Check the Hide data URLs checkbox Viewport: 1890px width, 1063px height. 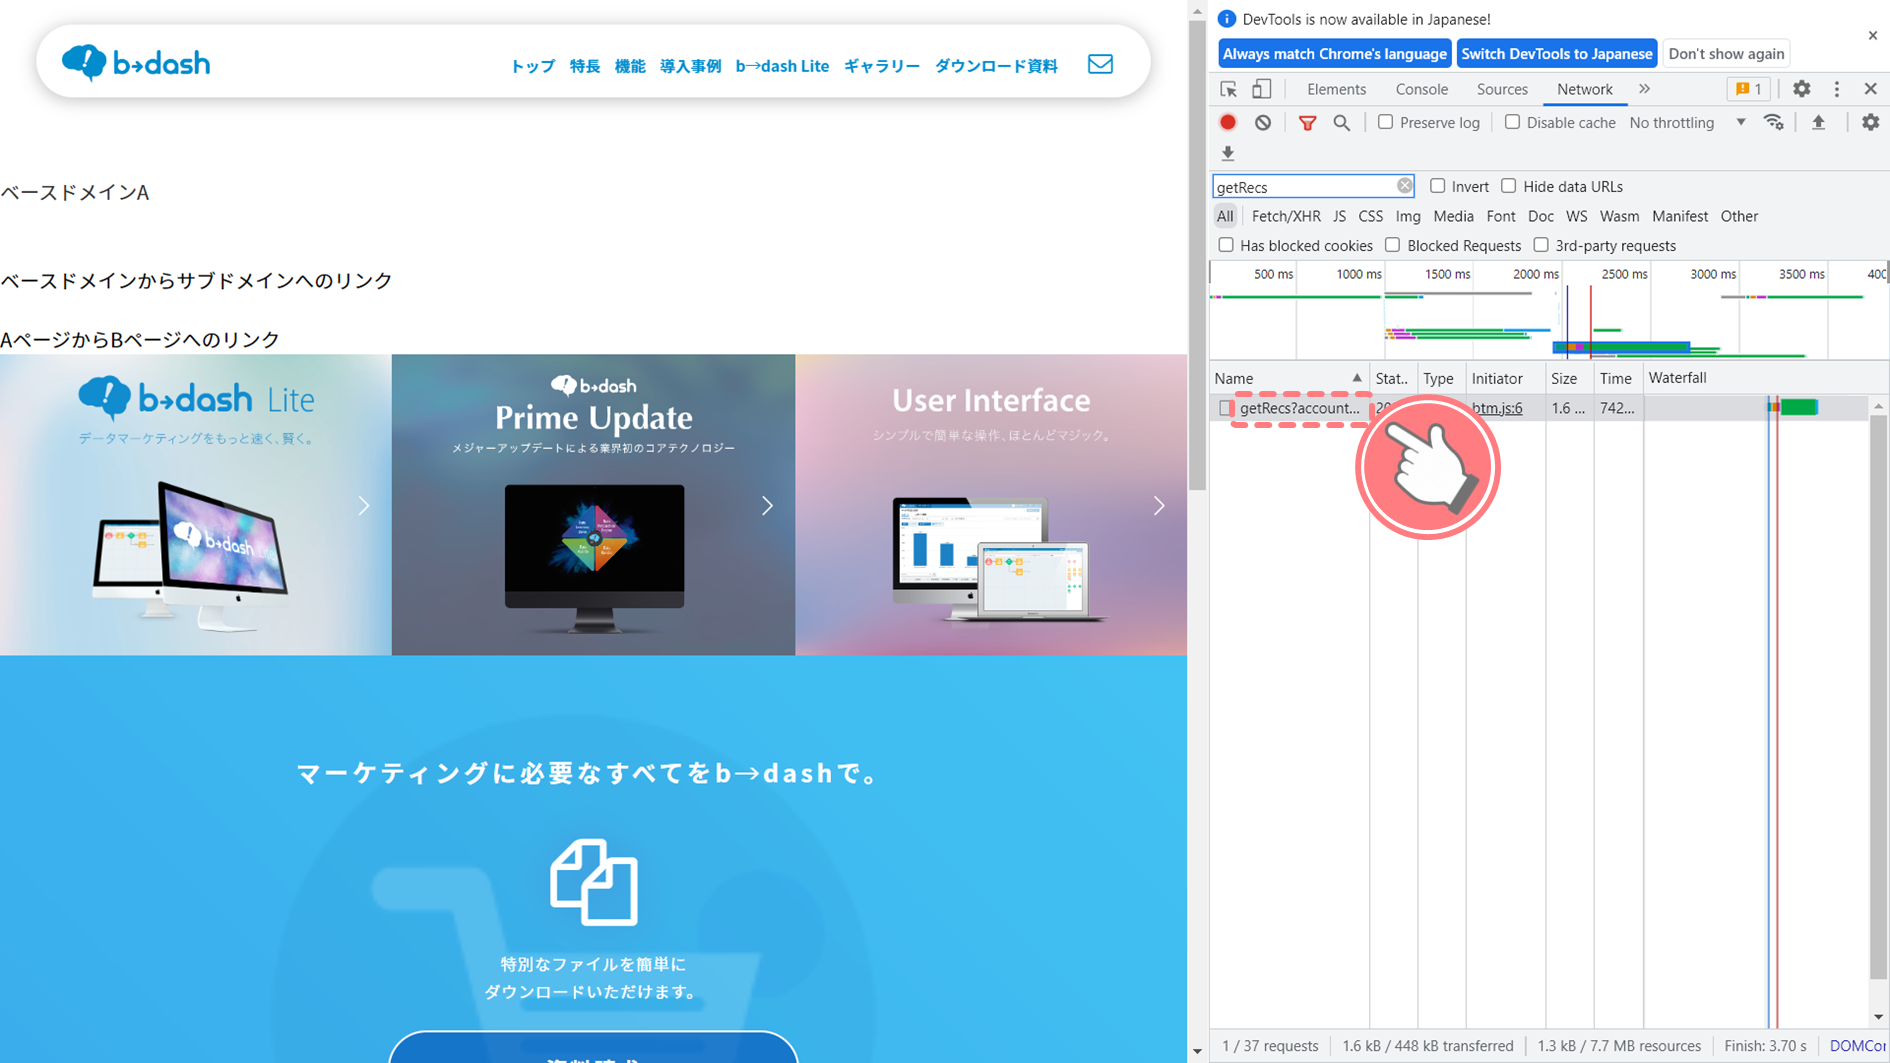(1508, 186)
